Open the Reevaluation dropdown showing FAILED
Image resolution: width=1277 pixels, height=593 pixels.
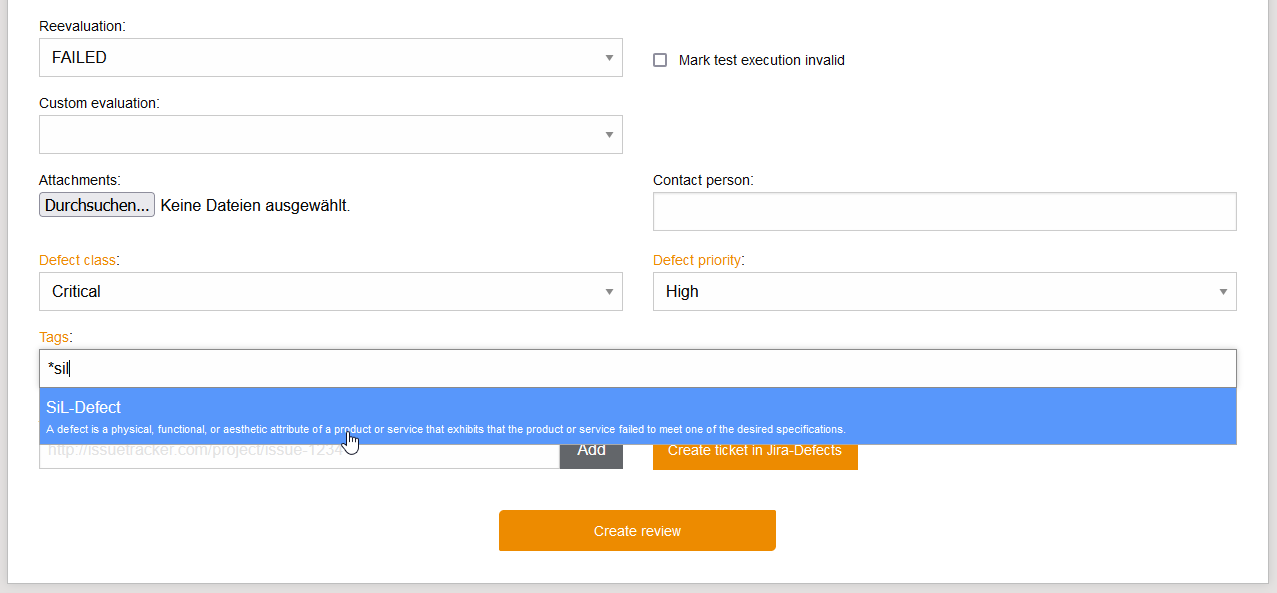coord(330,57)
